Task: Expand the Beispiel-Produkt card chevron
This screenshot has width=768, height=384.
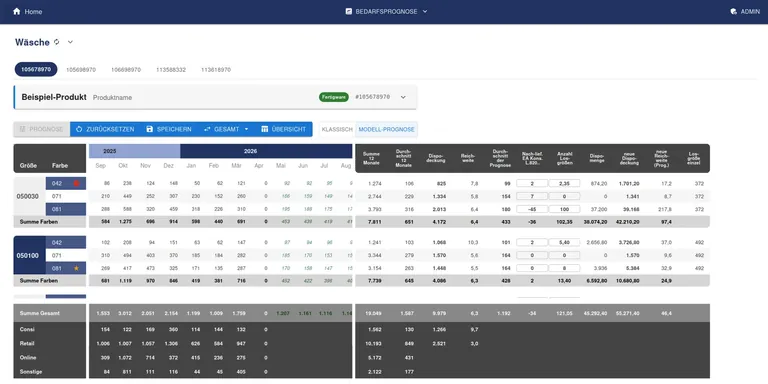Action: point(403,97)
